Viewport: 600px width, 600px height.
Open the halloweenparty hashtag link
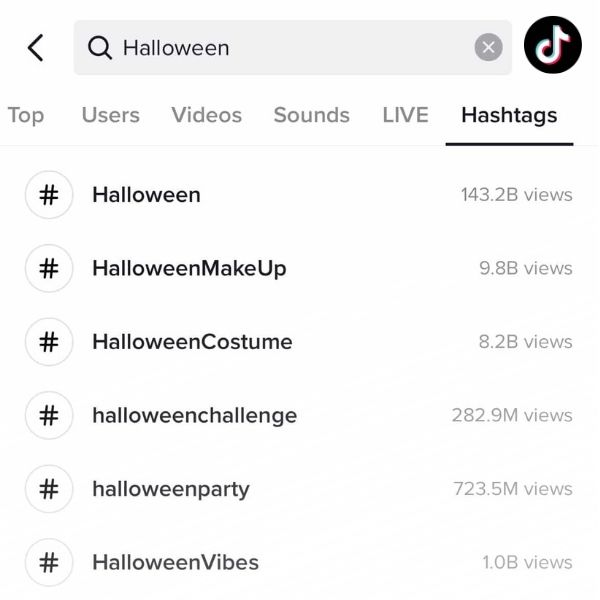click(x=299, y=489)
